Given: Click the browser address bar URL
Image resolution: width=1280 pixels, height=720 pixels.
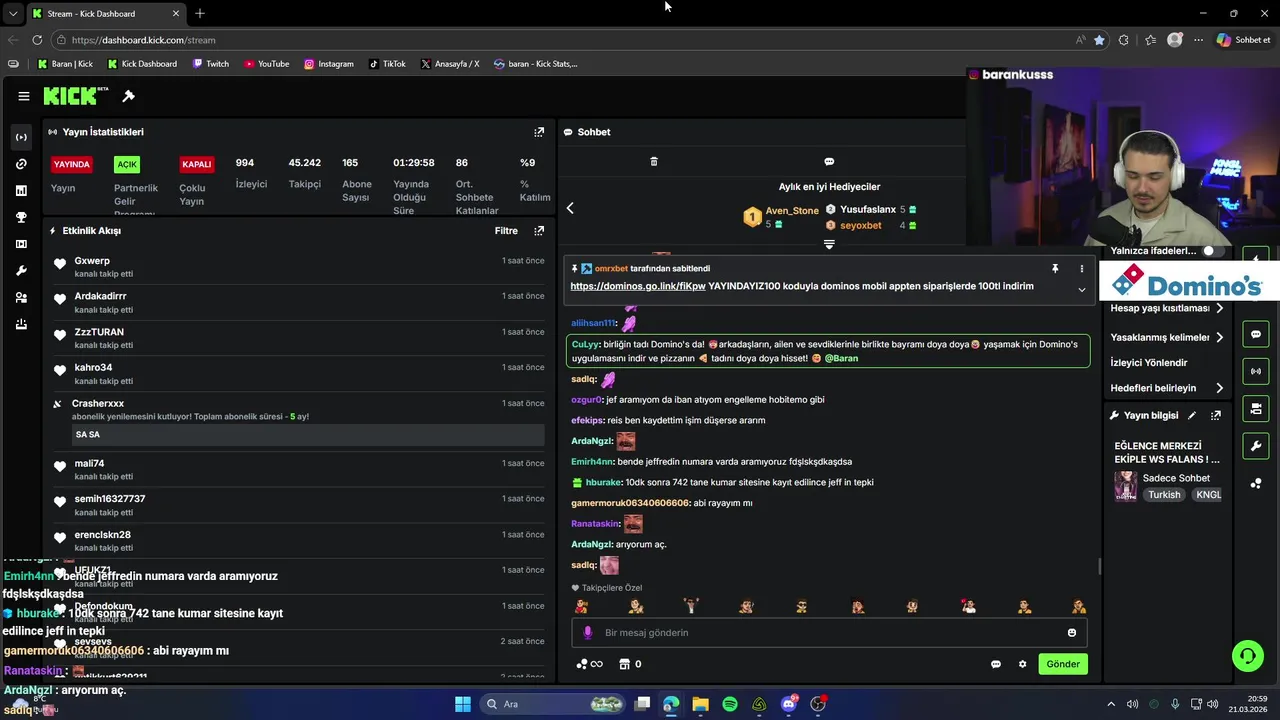Looking at the screenshot, I should pos(143,40).
